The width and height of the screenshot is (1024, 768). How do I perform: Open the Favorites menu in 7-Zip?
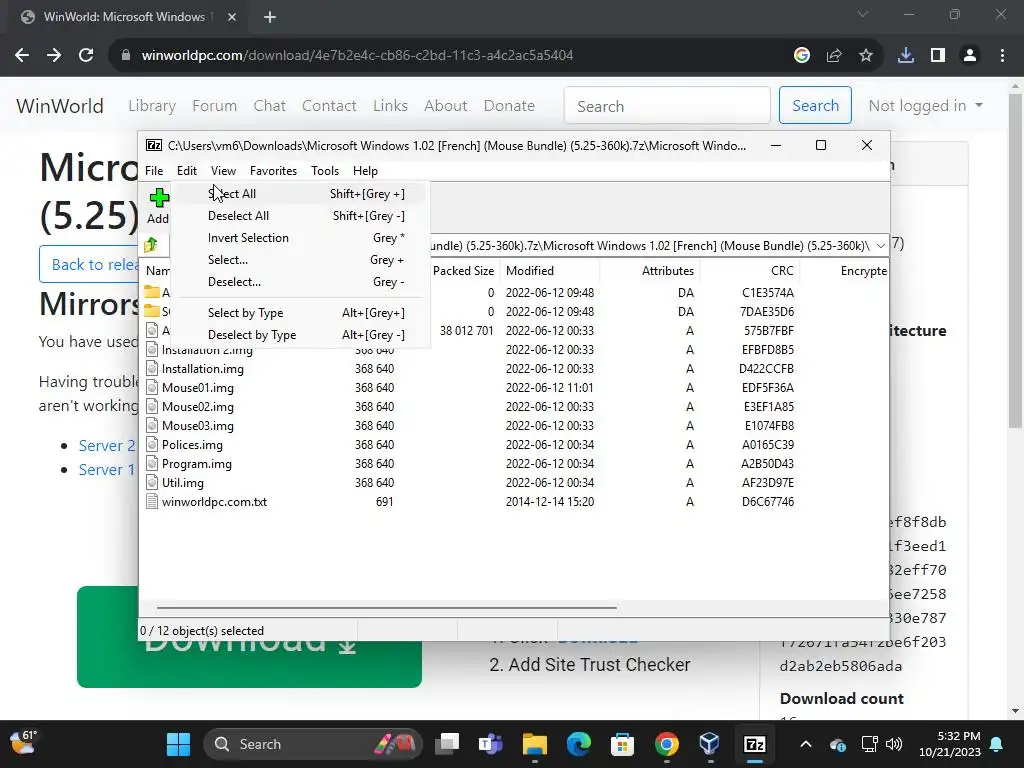[x=273, y=170]
